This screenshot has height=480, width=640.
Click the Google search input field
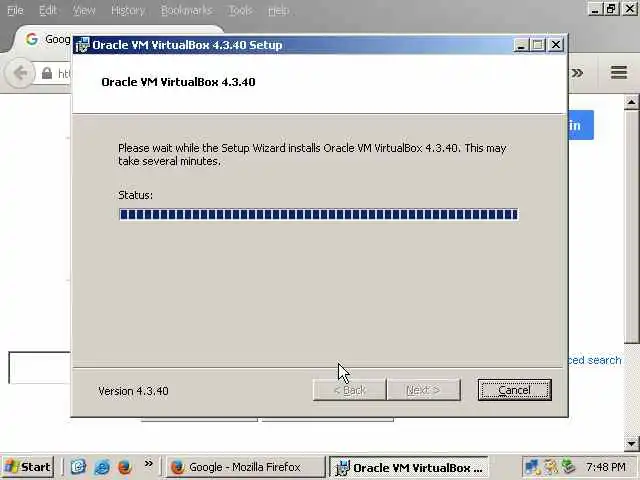(x=40, y=367)
